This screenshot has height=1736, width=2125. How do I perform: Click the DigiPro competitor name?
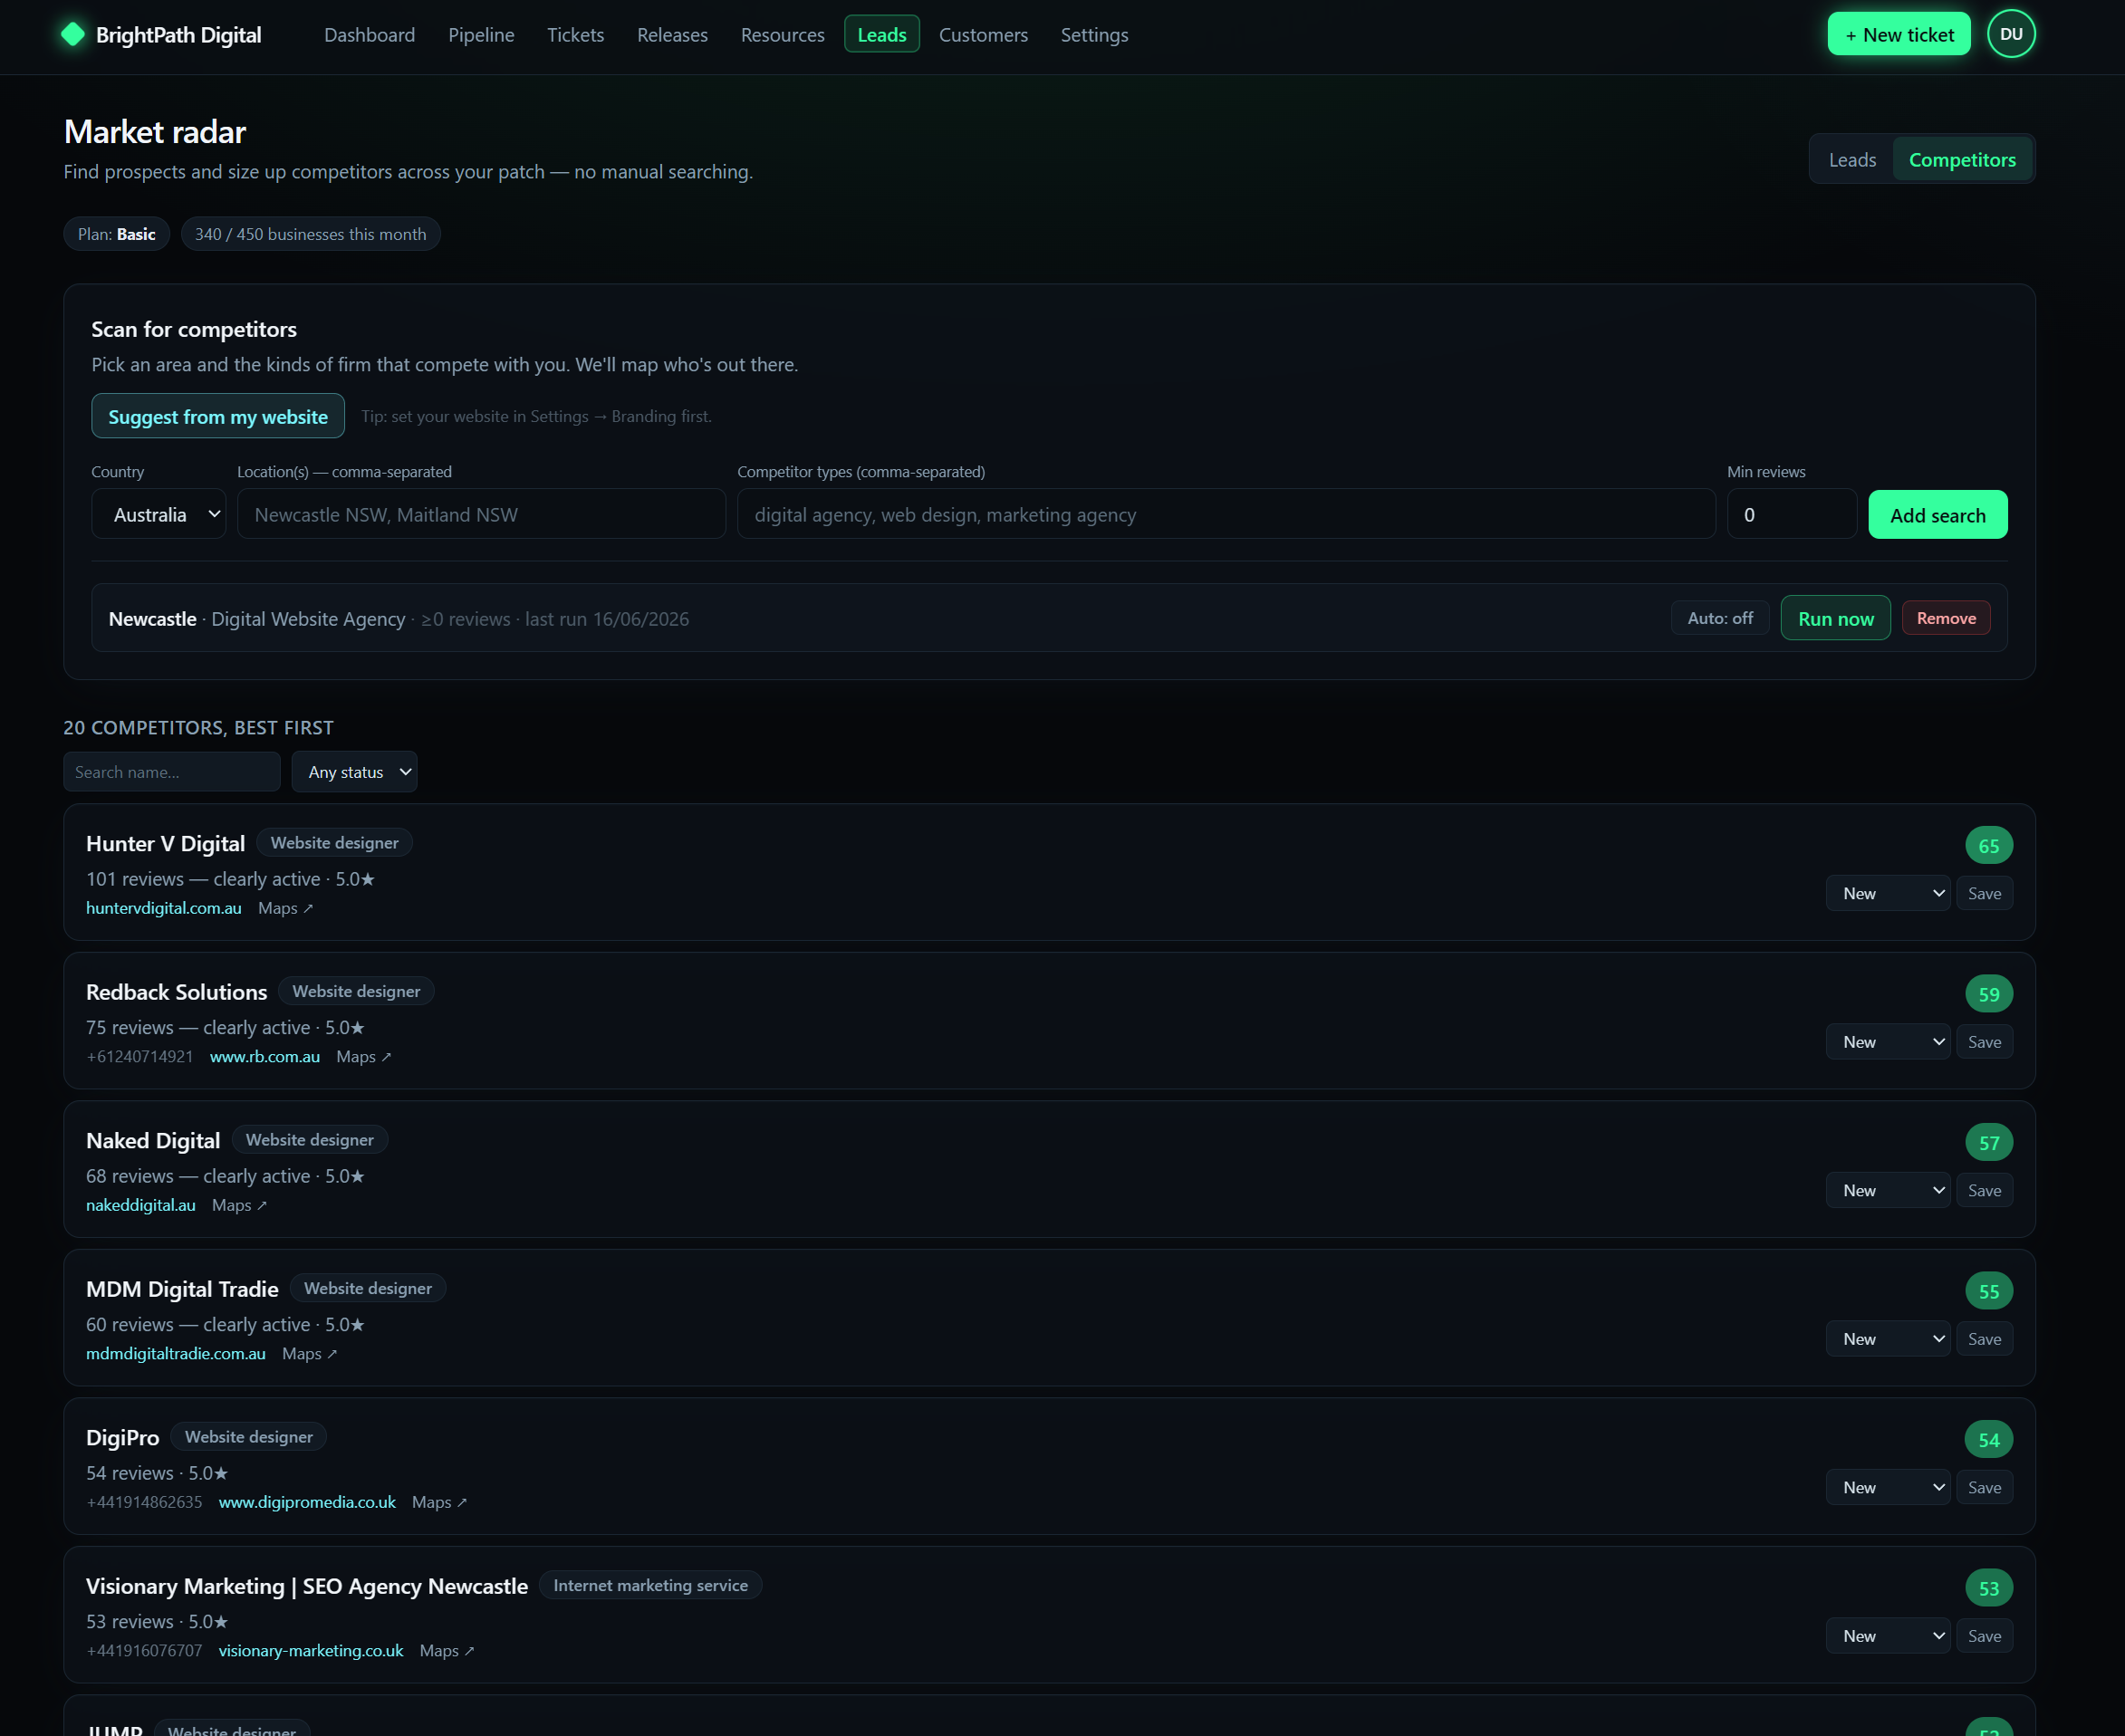coord(123,1438)
